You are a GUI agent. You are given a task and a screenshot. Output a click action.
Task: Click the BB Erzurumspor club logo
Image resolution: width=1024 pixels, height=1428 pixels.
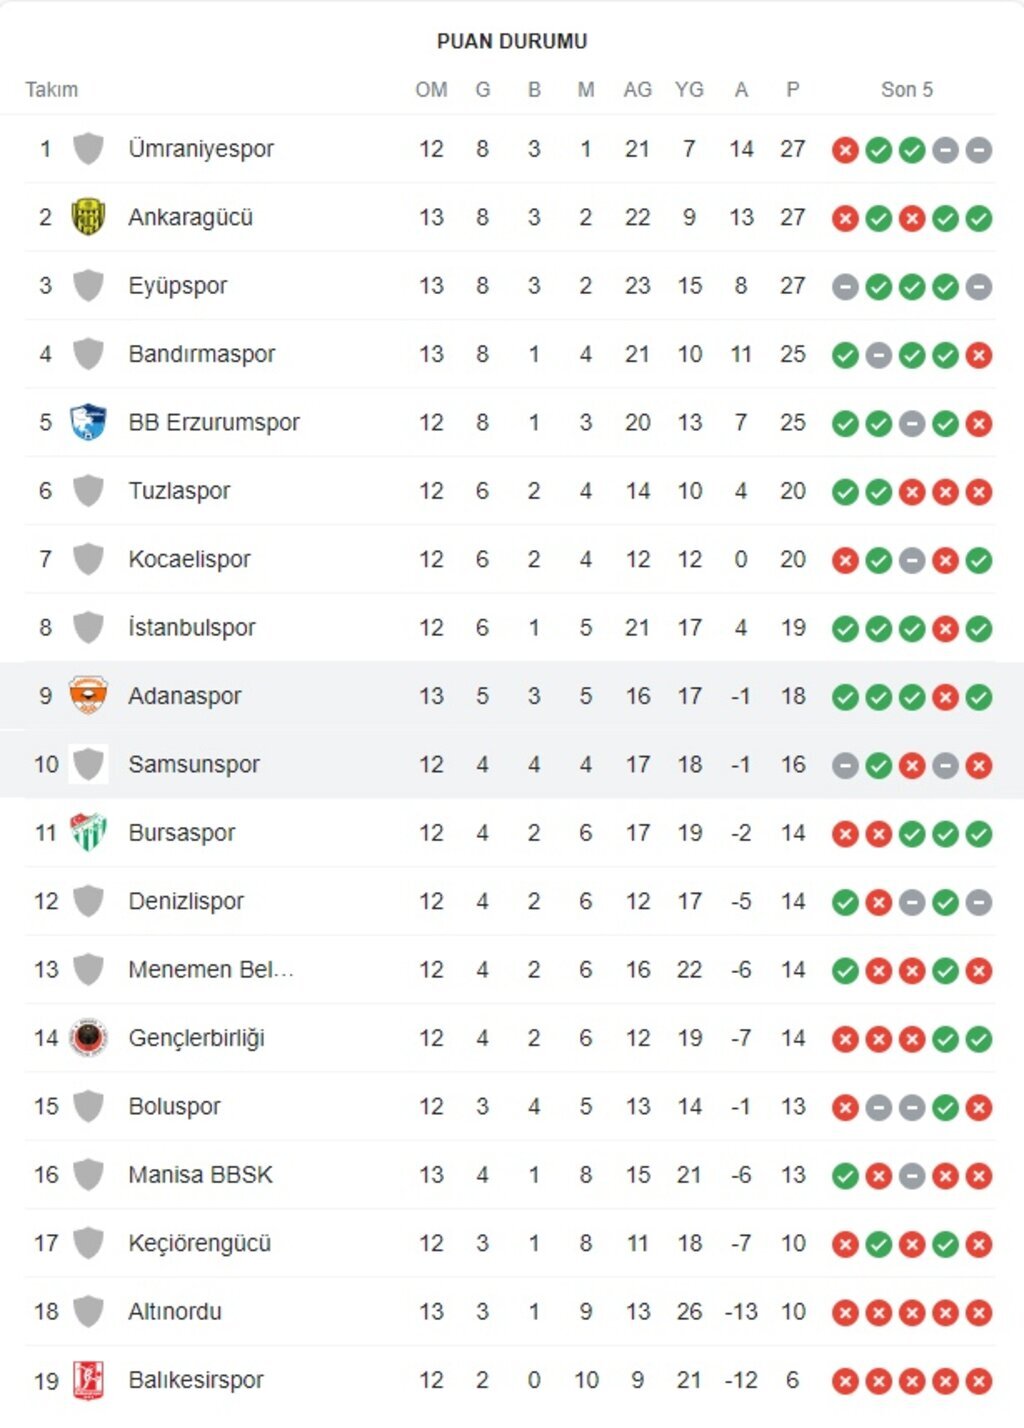click(88, 422)
